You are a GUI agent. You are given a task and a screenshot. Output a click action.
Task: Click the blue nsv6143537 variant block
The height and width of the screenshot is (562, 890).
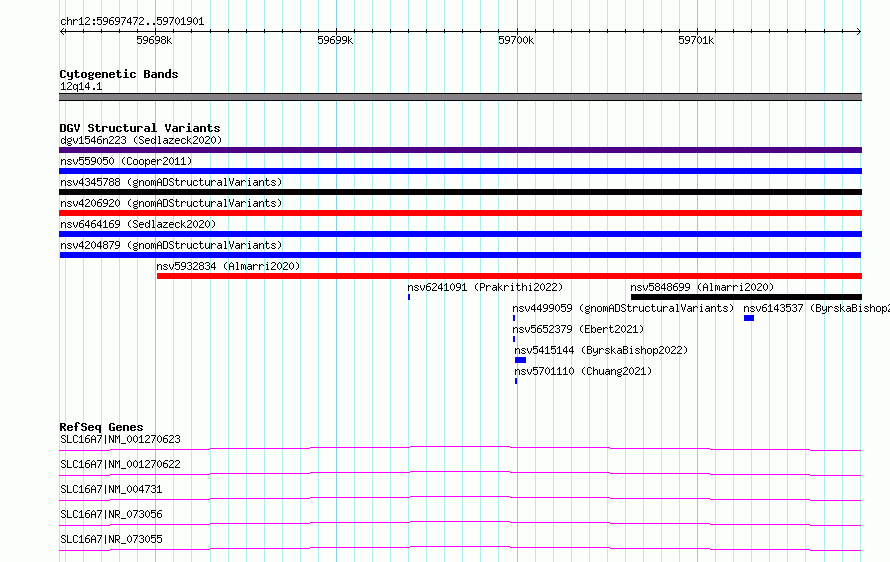(x=749, y=318)
